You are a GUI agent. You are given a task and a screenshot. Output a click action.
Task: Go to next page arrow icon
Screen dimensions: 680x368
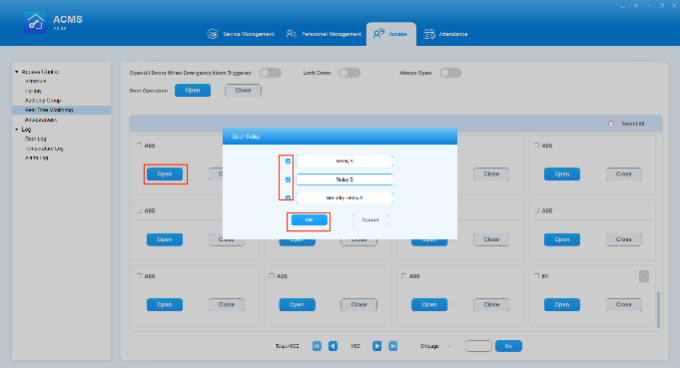[x=377, y=346]
